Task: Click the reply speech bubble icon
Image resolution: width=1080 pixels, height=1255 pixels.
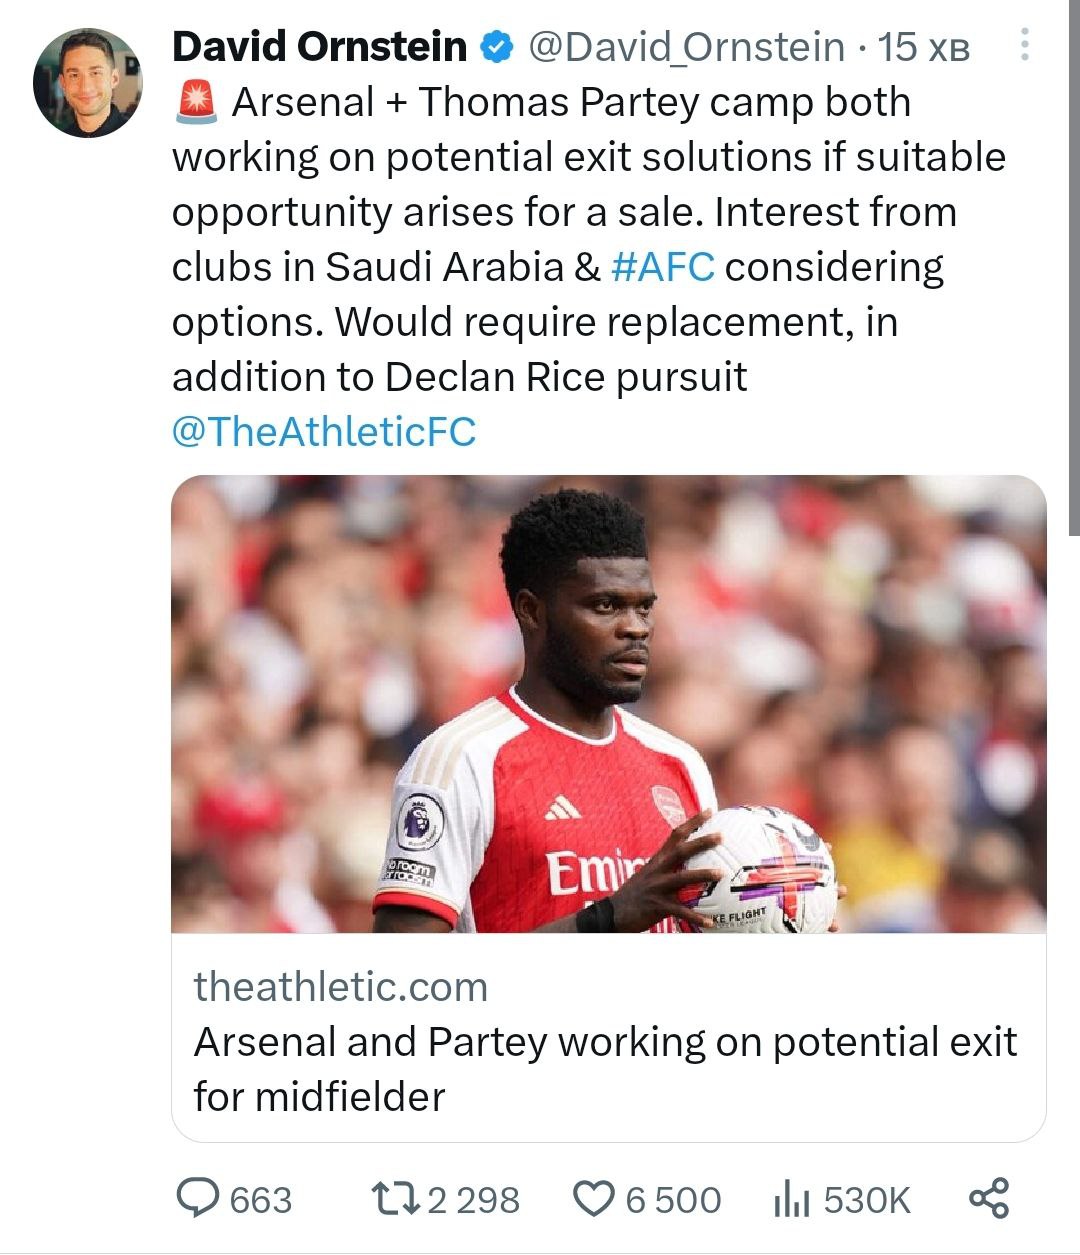Action: point(197,1198)
